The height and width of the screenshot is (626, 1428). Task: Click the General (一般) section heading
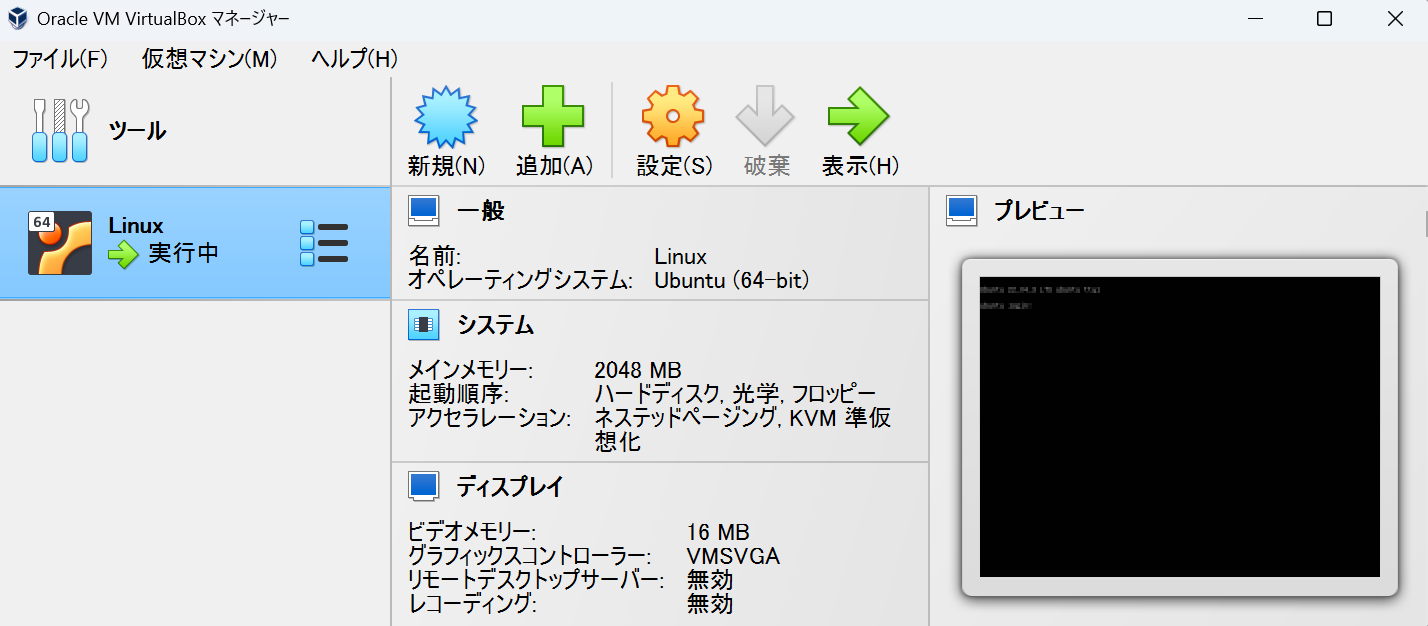(x=481, y=211)
